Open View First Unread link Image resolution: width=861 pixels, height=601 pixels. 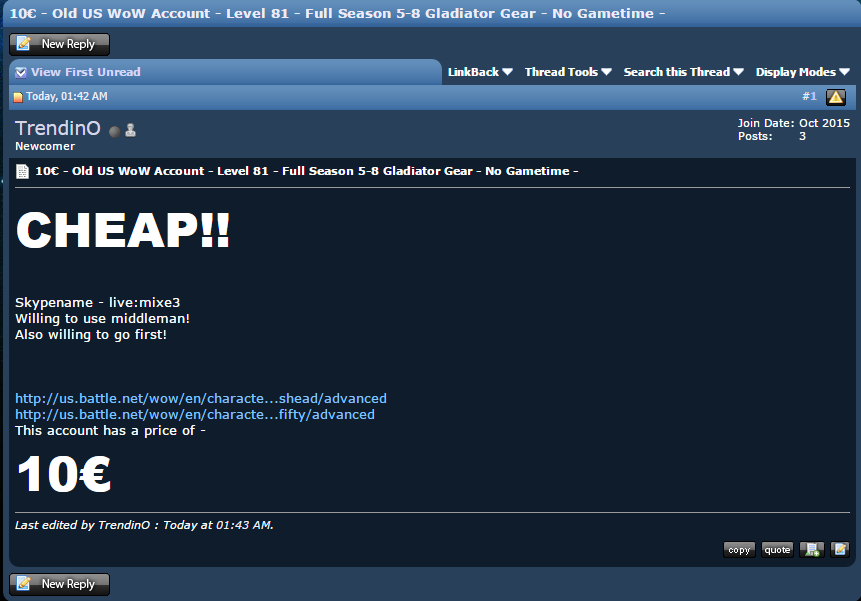[x=86, y=72]
